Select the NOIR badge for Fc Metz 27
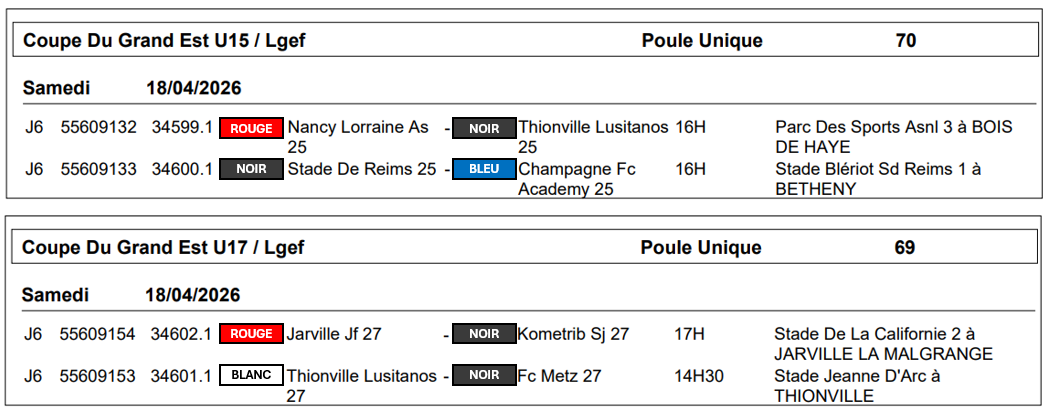The width and height of the screenshot is (1048, 409). pos(484,376)
